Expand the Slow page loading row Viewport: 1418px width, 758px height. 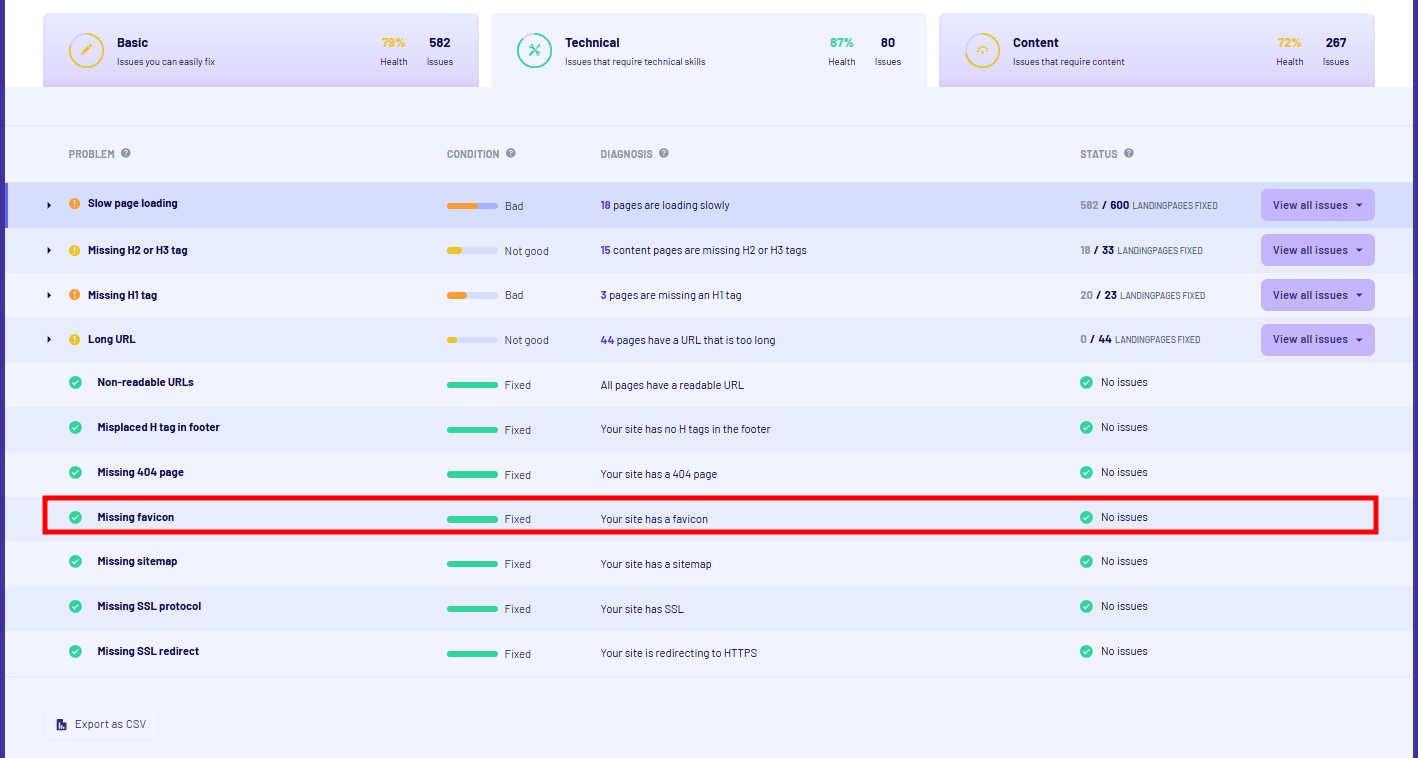49,205
